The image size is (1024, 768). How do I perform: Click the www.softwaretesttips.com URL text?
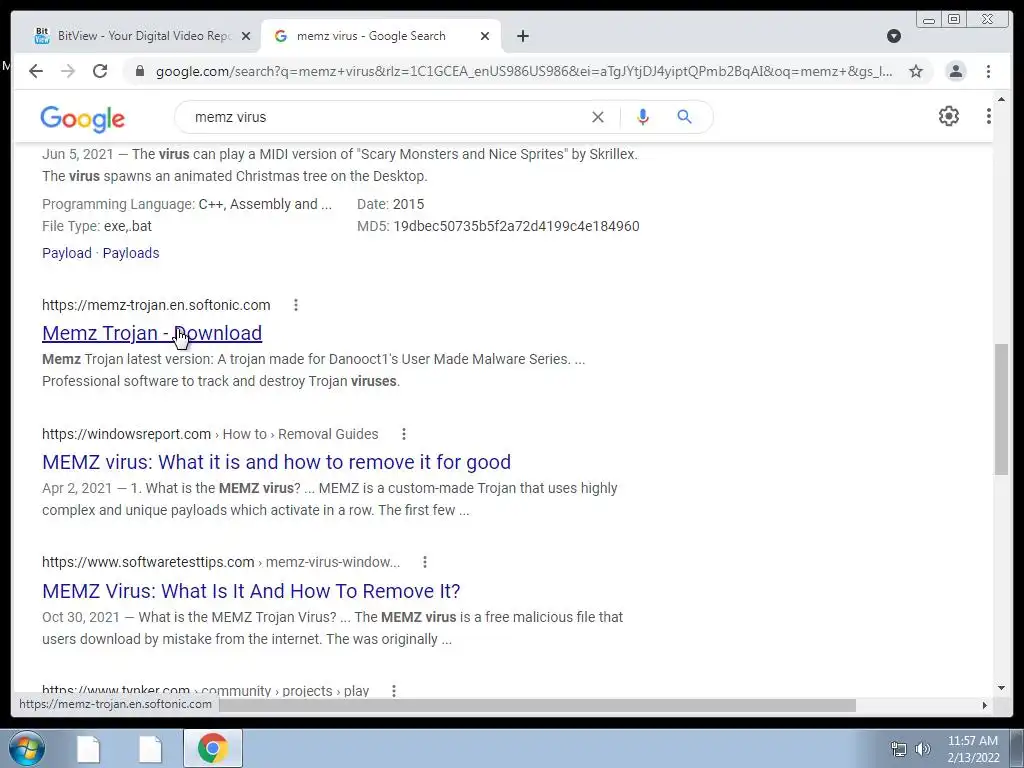tap(148, 562)
